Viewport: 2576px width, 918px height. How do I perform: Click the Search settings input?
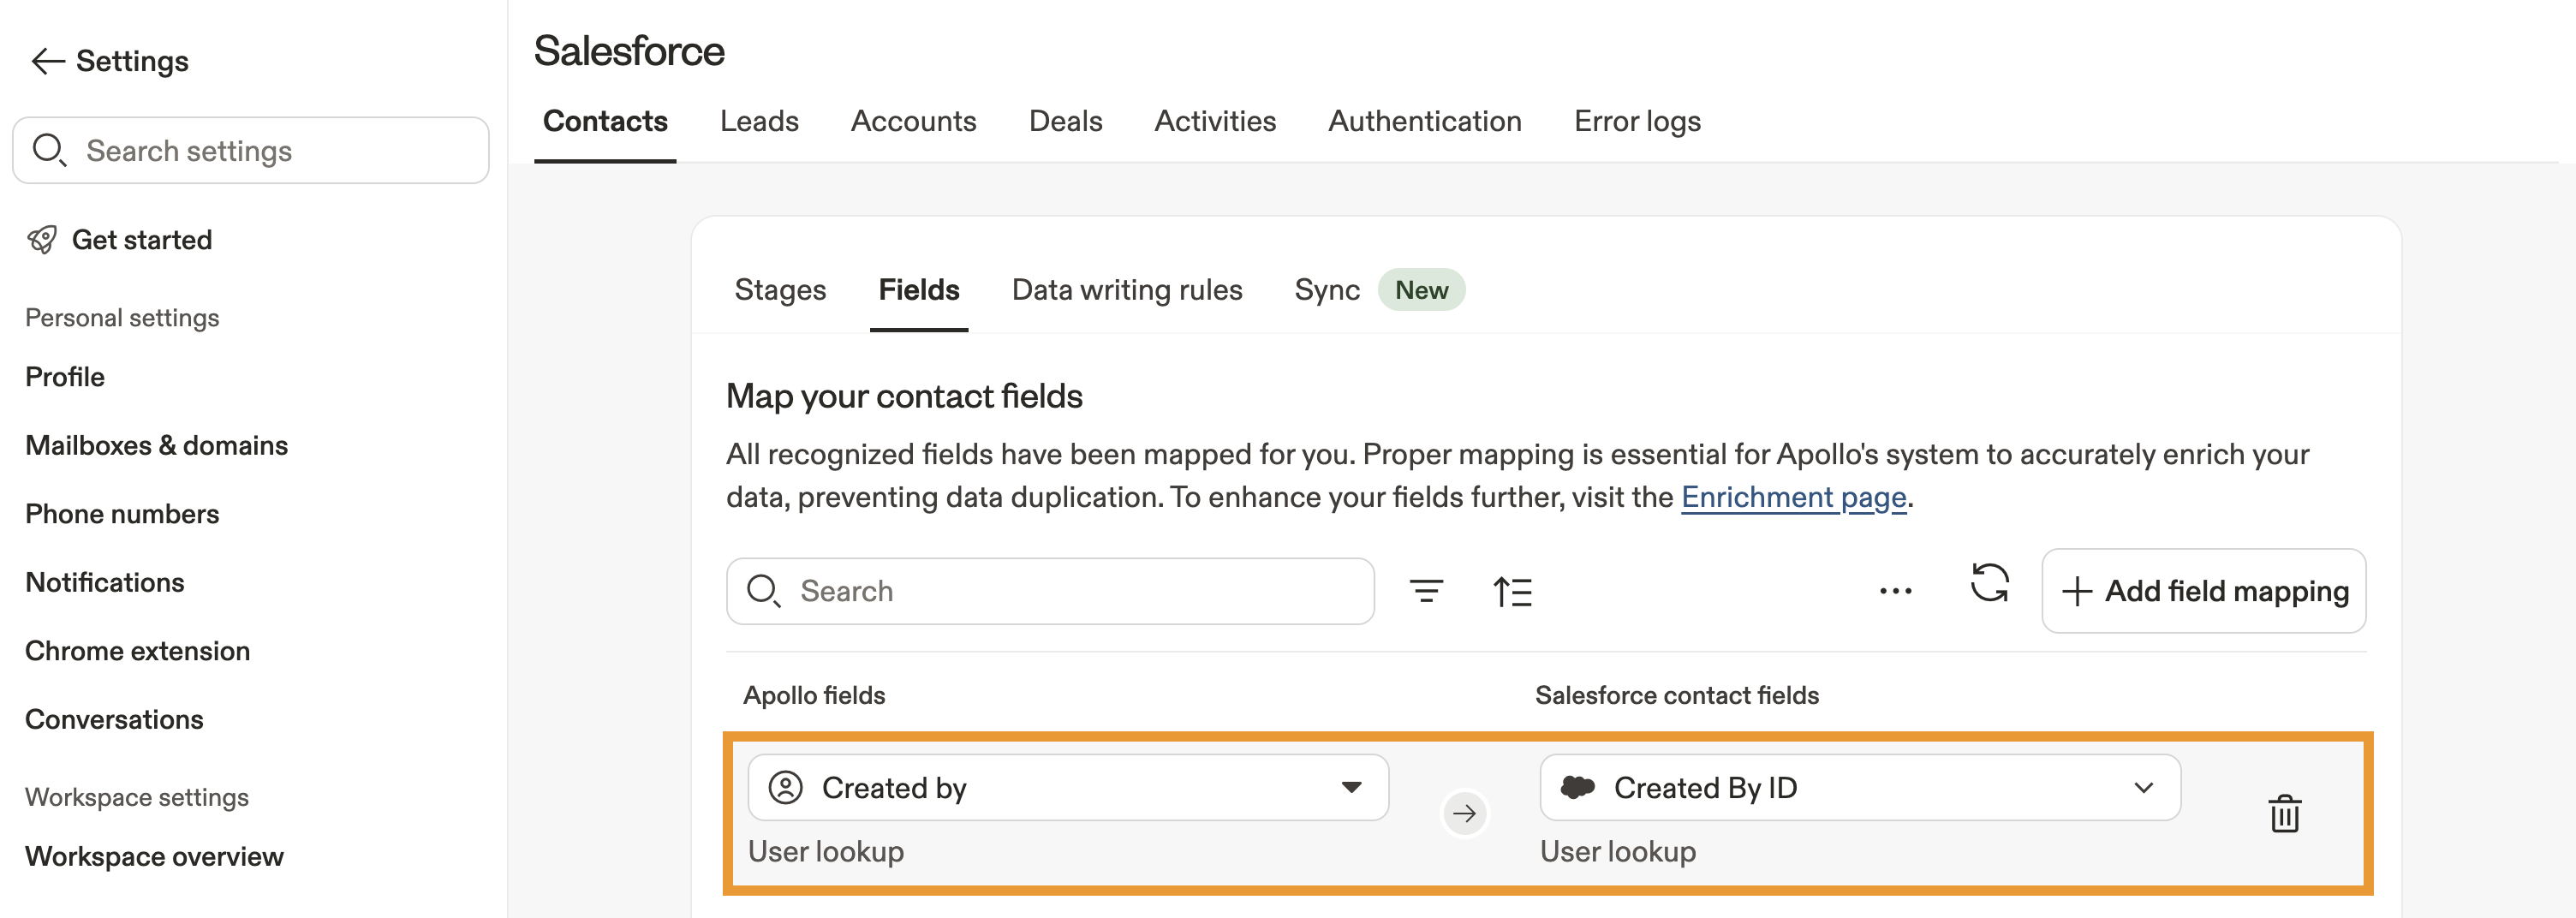(x=250, y=151)
